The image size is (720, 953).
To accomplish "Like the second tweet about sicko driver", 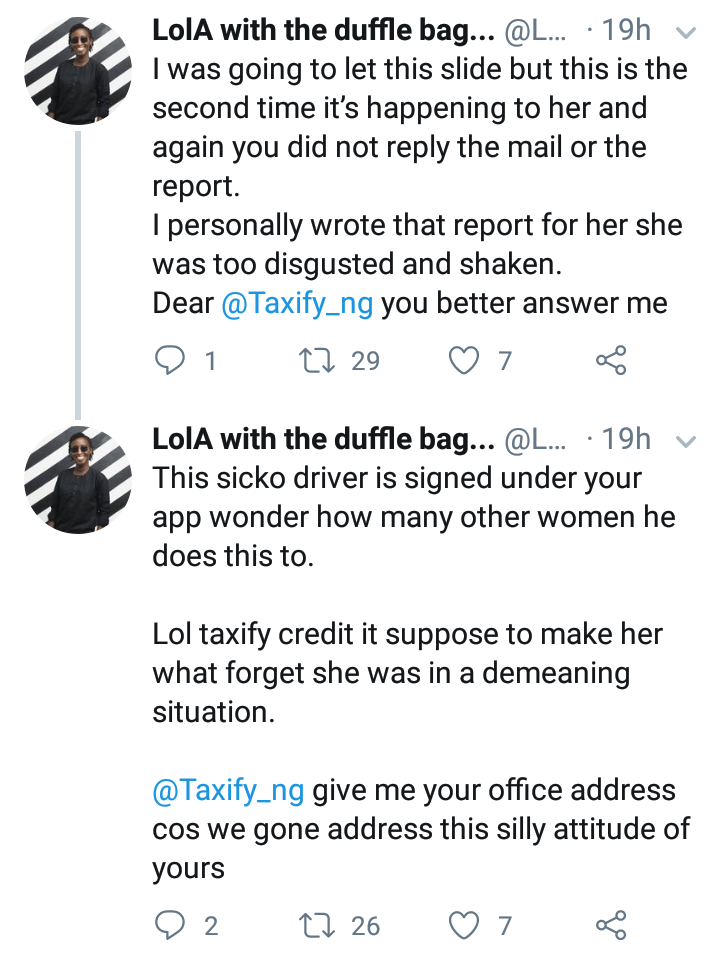I will [x=465, y=925].
